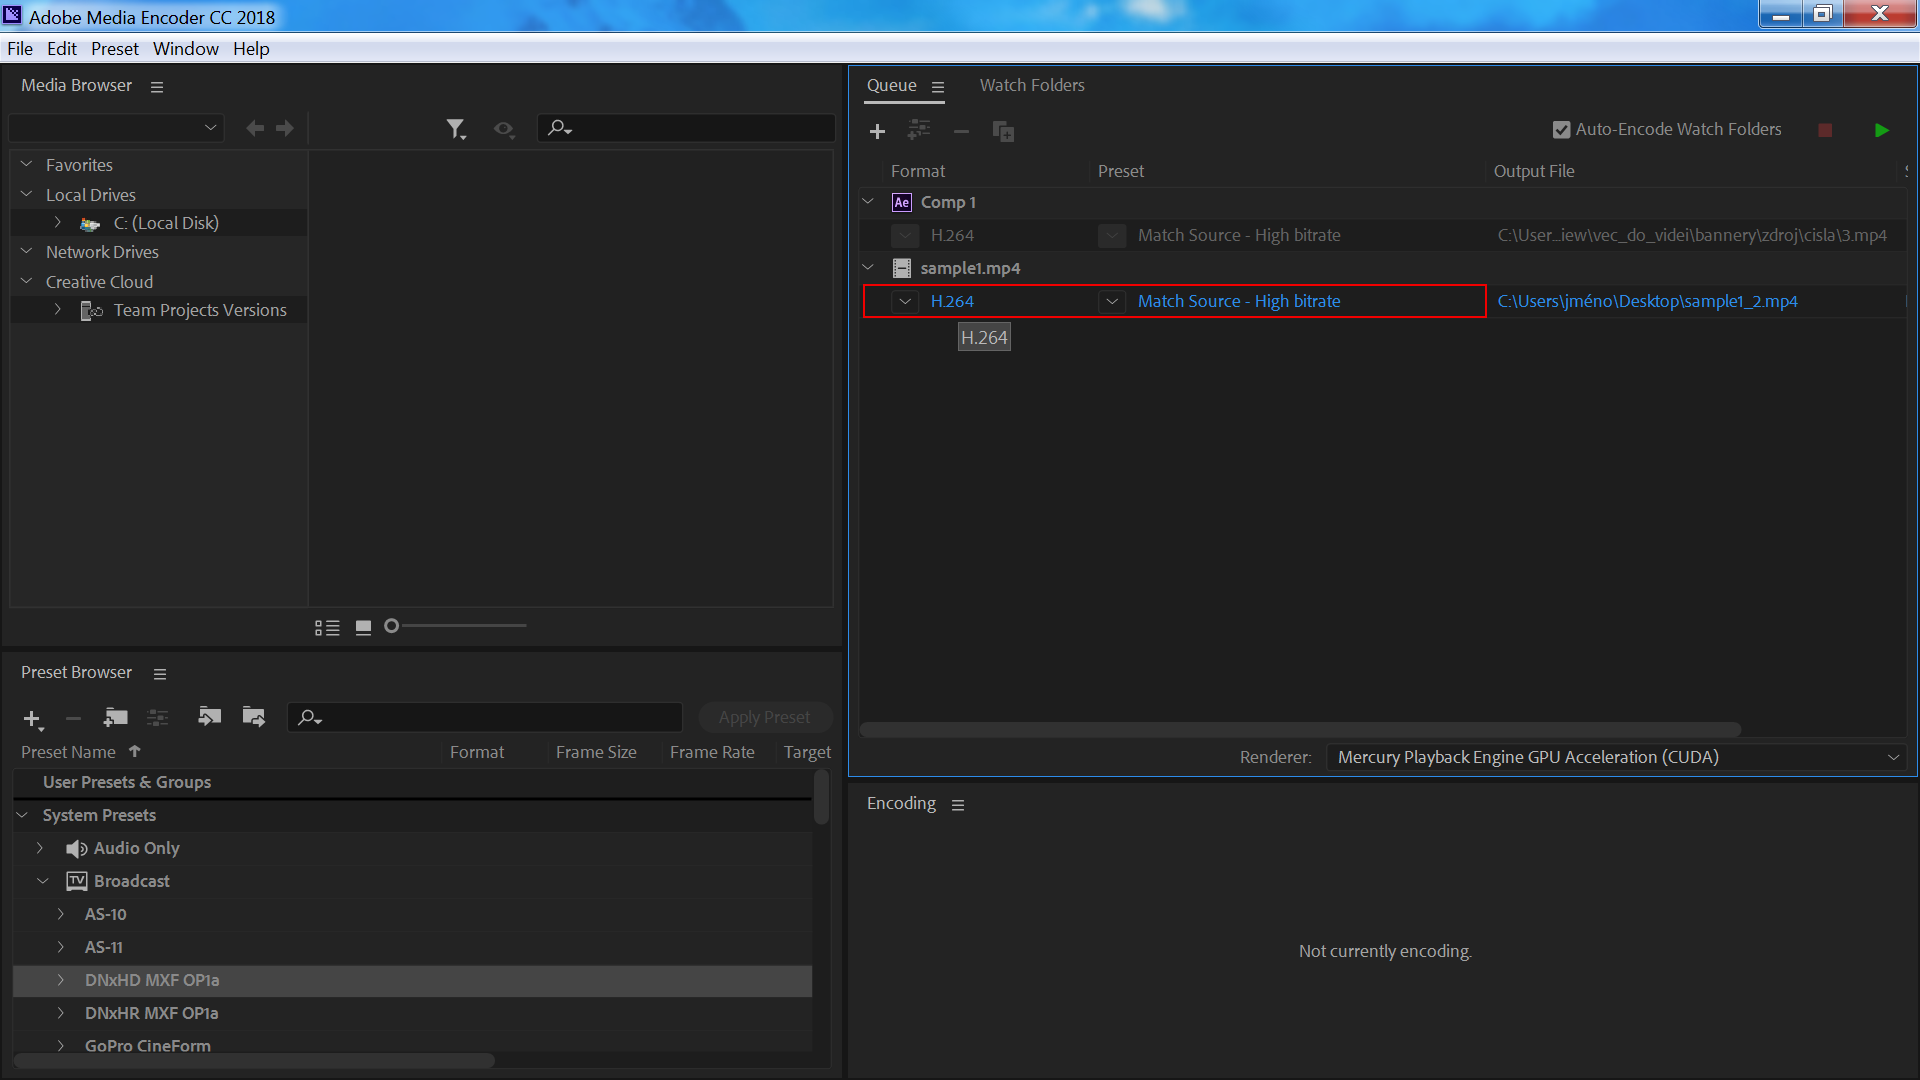The width and height of the screenshot is (1920, 1080).
Task: Open the Preset menu in menu bar
Action: (114, 48)
